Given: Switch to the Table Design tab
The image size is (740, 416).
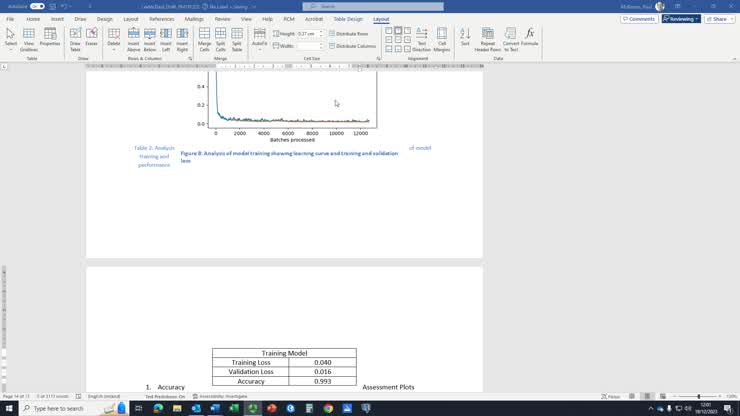Looking at the screenshot, I should pos(348,19).
